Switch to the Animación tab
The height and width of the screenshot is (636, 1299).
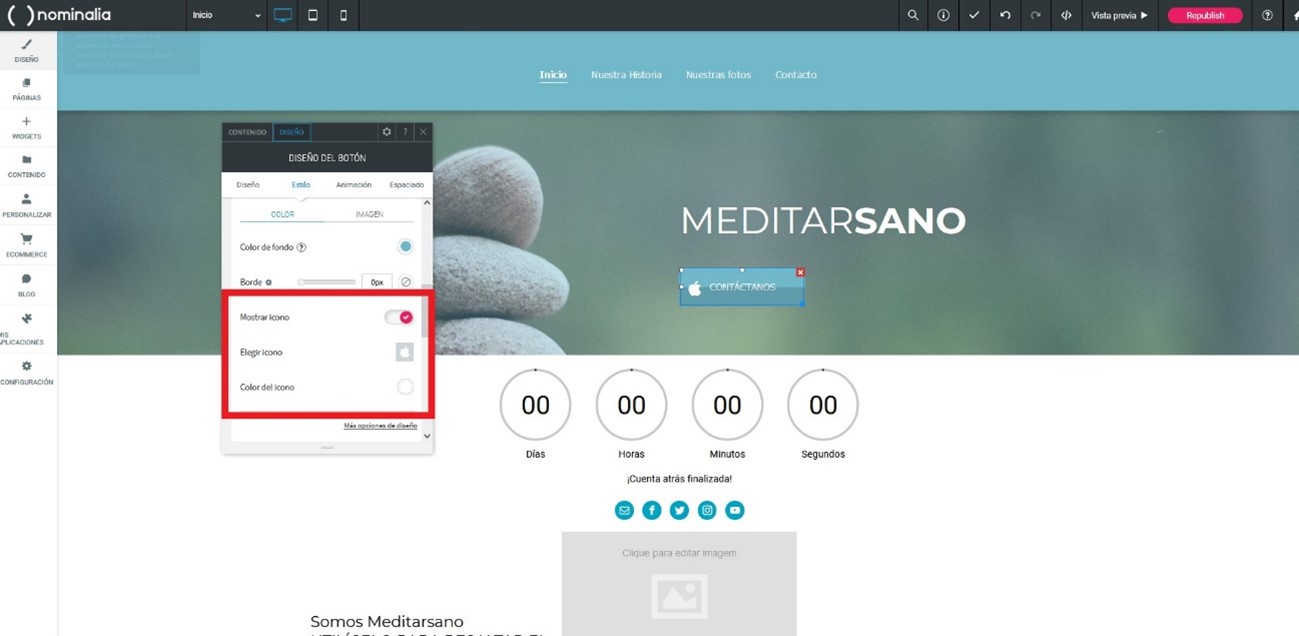click(x=354, y=185)
